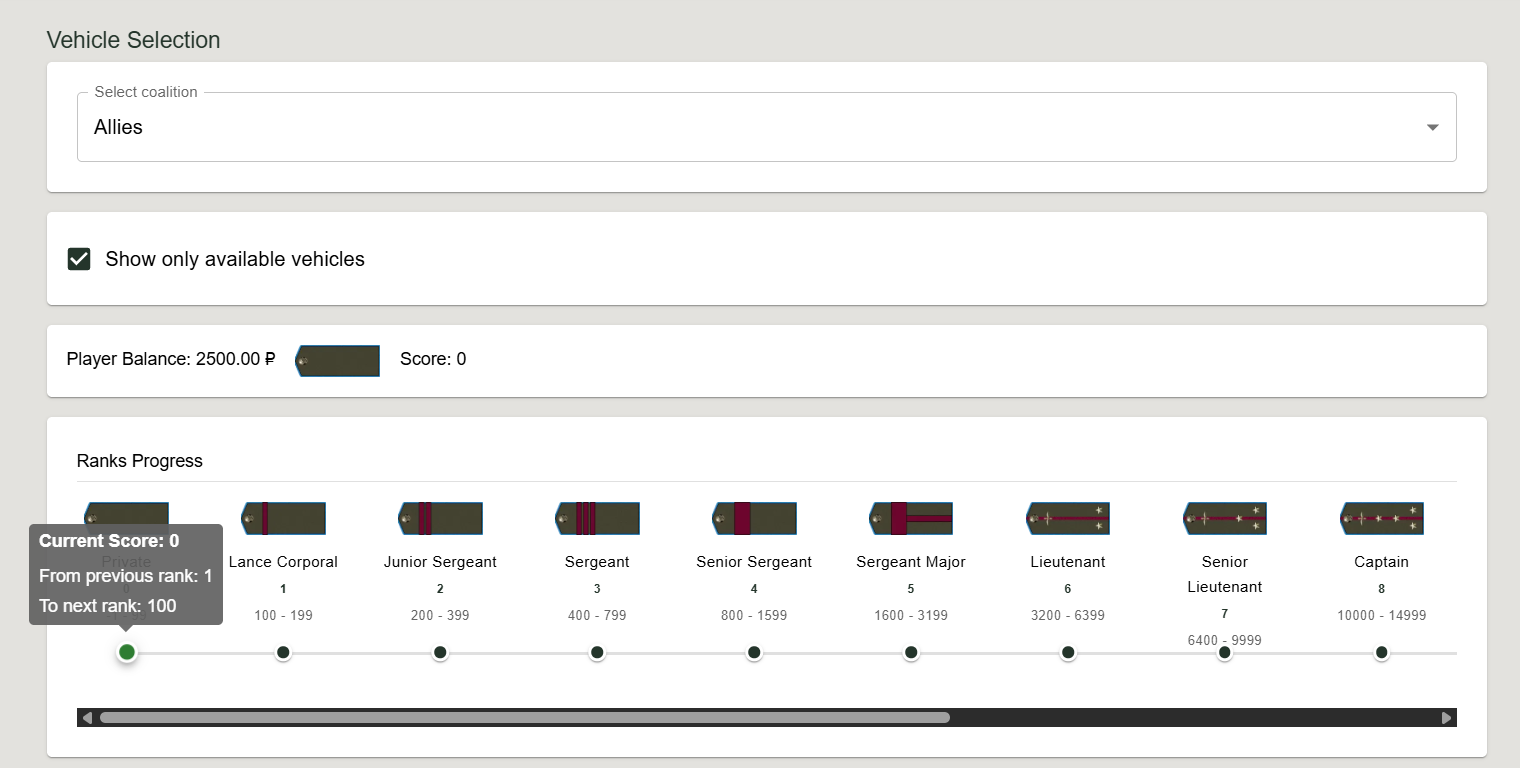Click the Sergeant Major slider mark

pos(911,652)
